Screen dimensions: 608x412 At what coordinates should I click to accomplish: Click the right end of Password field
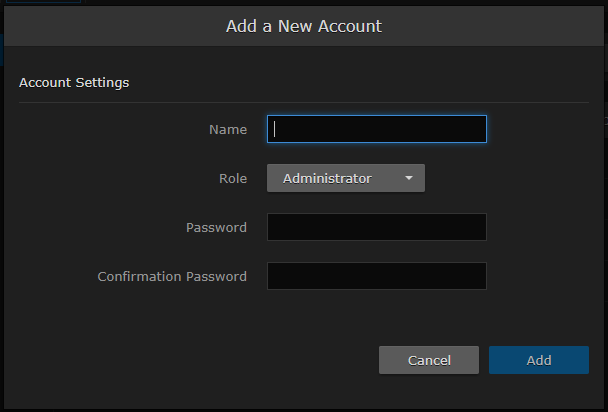[x=478, y=227]
